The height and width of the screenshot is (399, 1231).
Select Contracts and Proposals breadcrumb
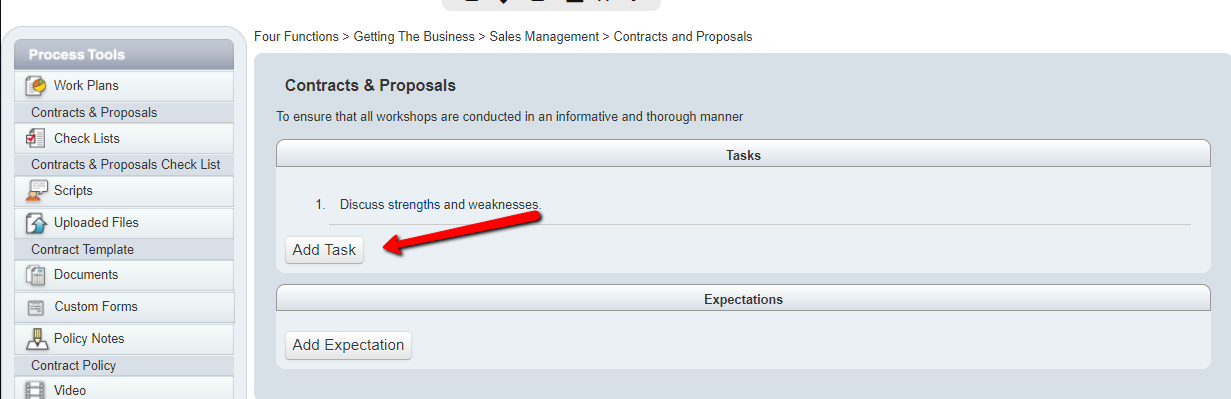point(683,36)
